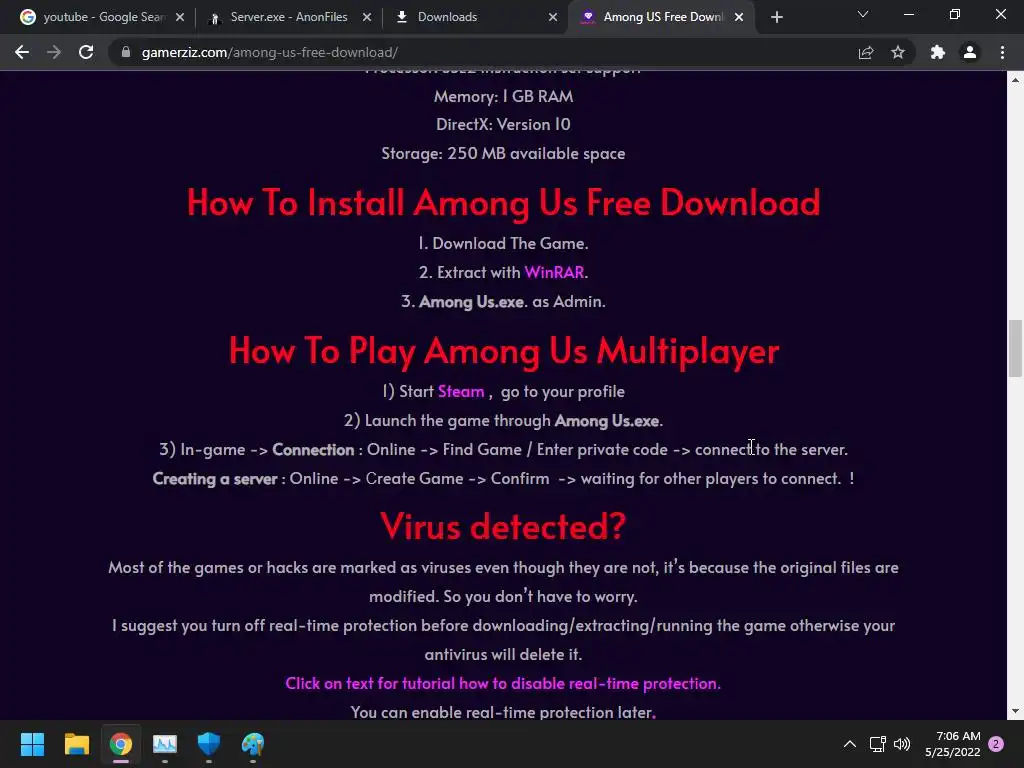Screen dimensions: 1024x768
Task: Close the Server.exe - AnonFiles tab
Action: [367, 17]
